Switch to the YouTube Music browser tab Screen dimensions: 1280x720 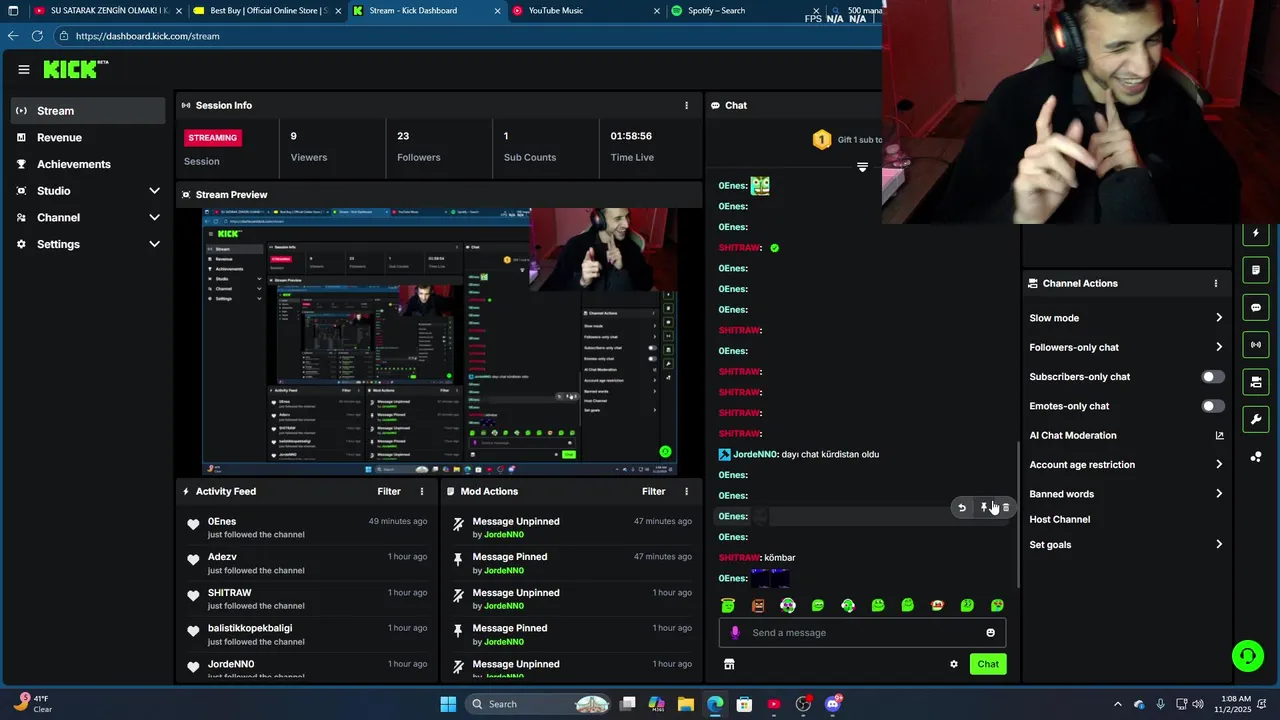[x=585, y=11]
